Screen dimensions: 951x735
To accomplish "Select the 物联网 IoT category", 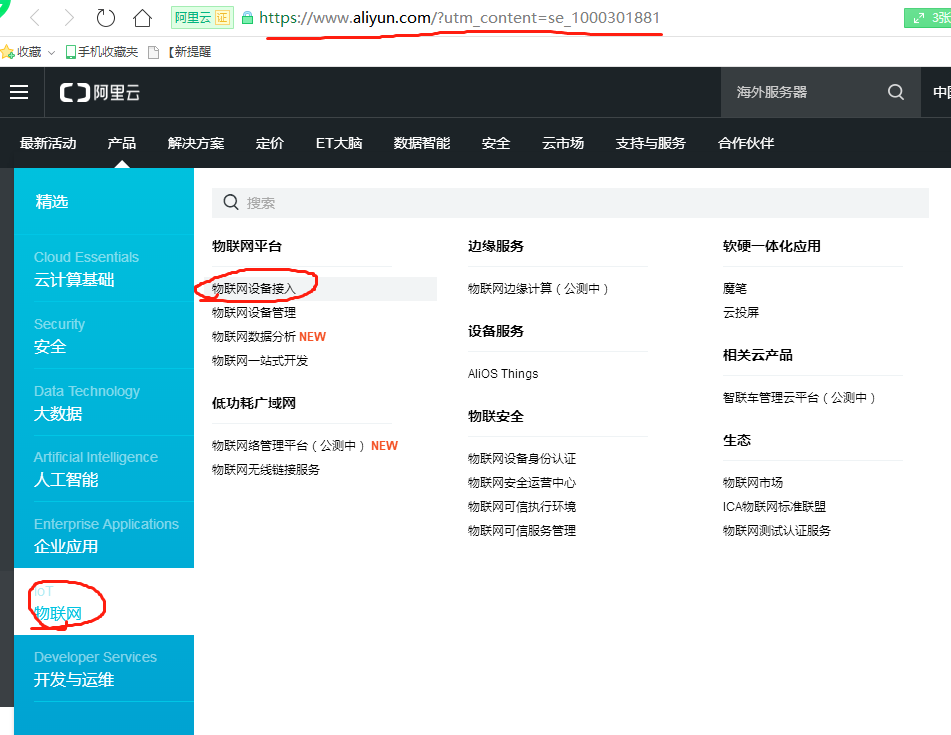I will pos(104,602).
